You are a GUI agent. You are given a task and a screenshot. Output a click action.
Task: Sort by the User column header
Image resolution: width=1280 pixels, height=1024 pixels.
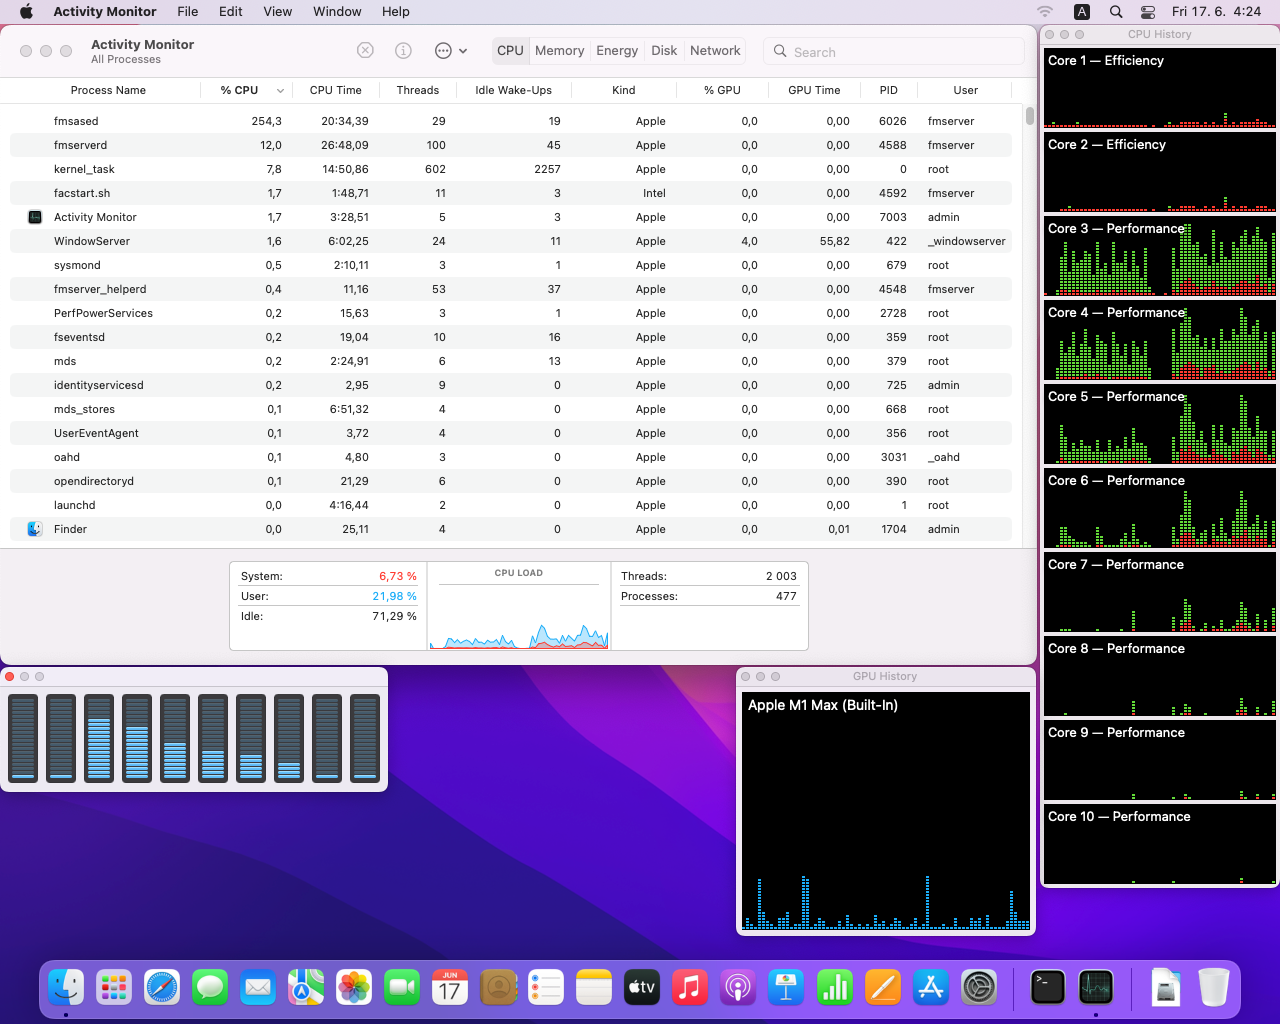tap(965, 90)
